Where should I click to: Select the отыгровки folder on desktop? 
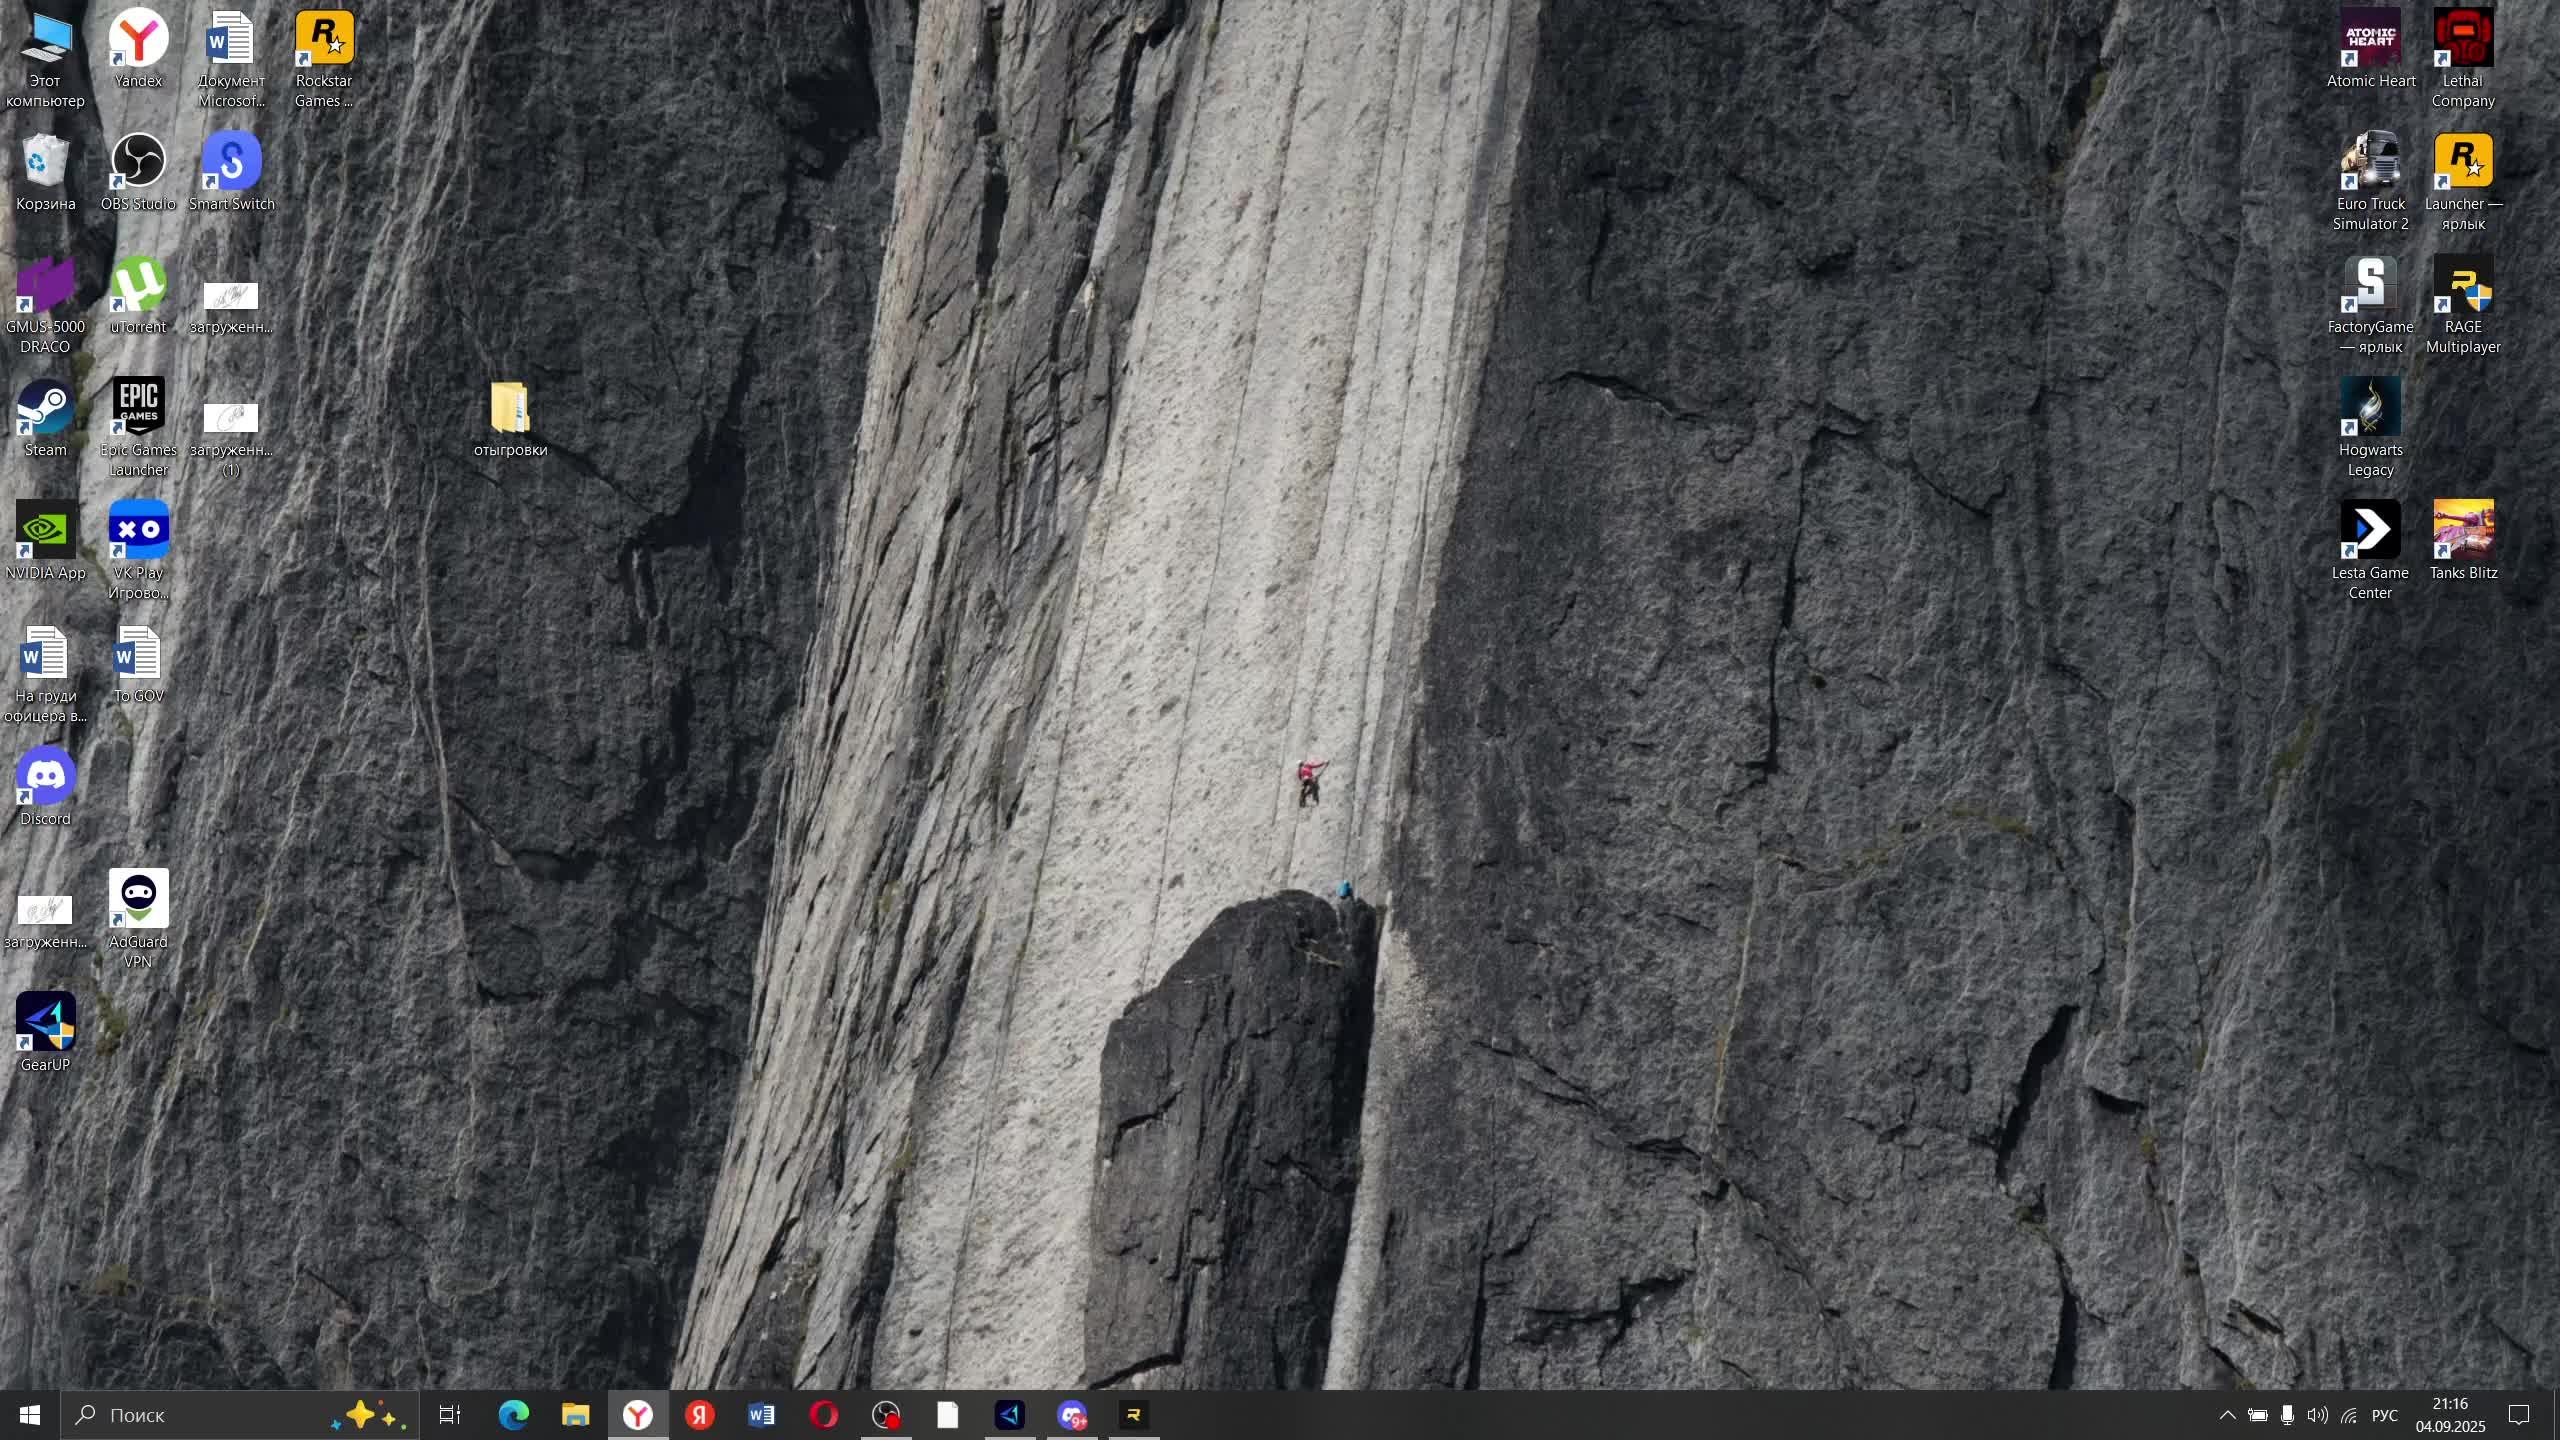point(510,408)
